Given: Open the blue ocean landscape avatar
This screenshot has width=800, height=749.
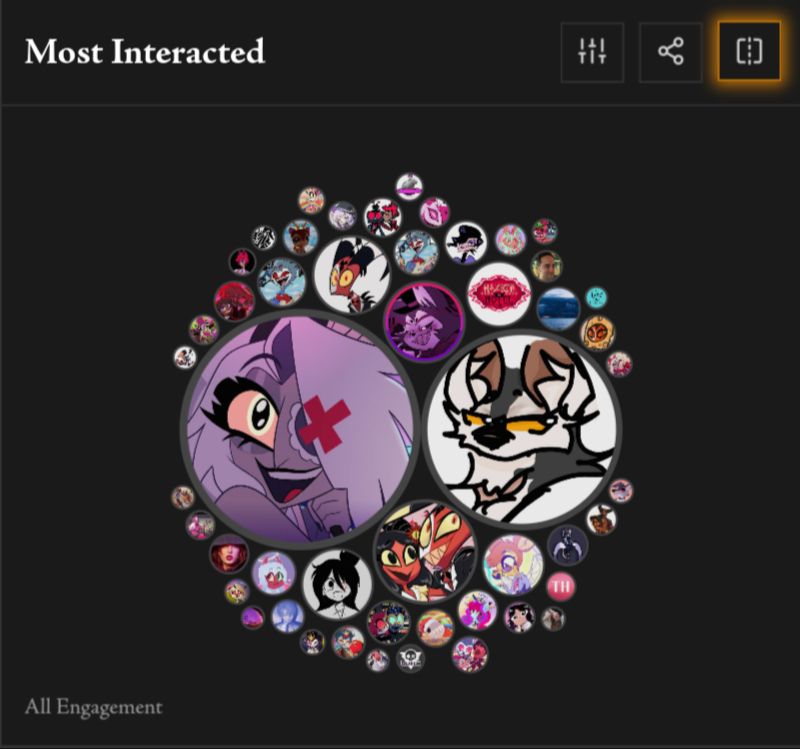Looking at the screenshot, I should (x=558, y=309).
